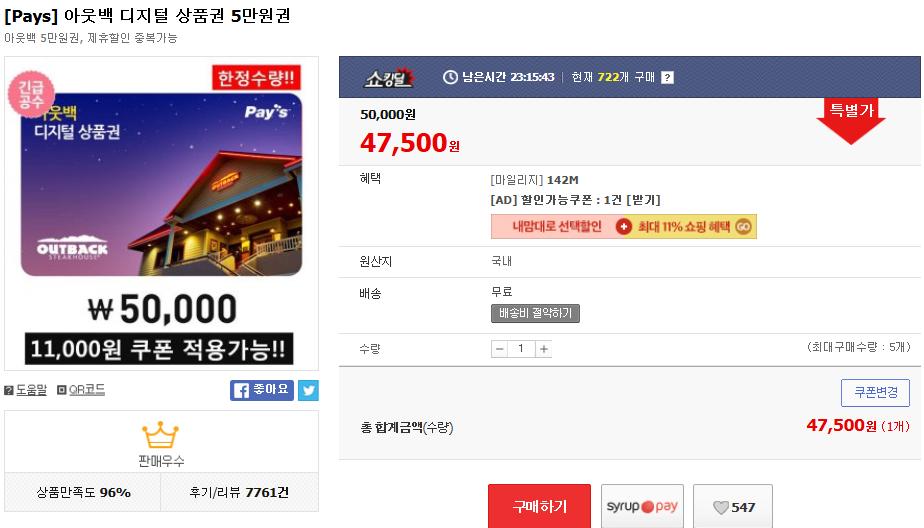The image size is (924, 528).
Task: Click the 상품만족도 96% rating cell
Action: (83, 492)
